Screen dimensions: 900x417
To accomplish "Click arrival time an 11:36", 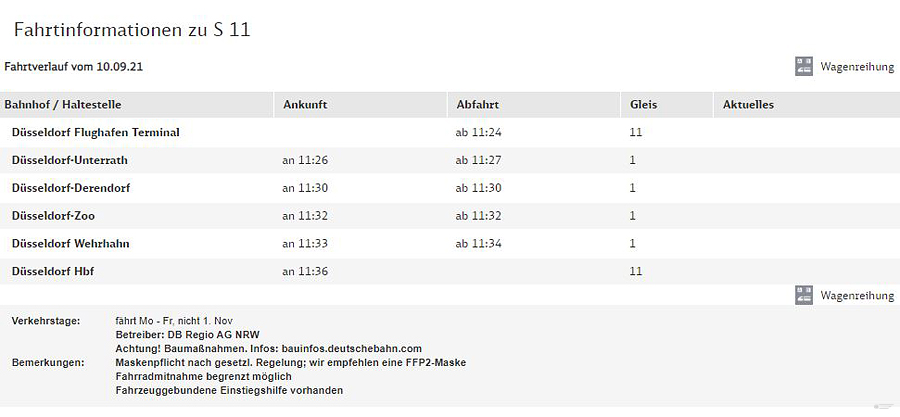I will [305, 271].
